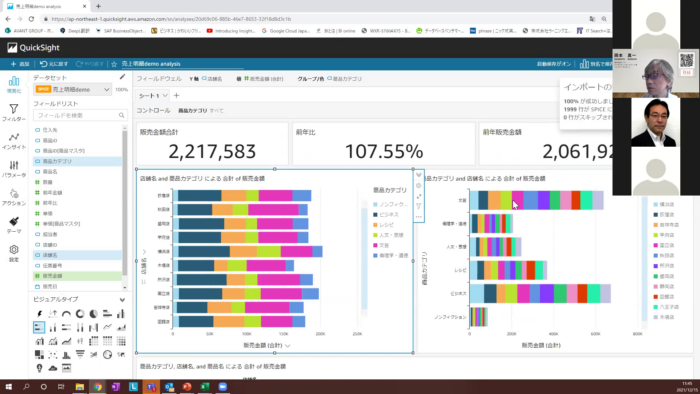Toggle the favorite star next to the analysis name
Image resolution: width=700 pixels, height=394 pixels.
(114, 64)
